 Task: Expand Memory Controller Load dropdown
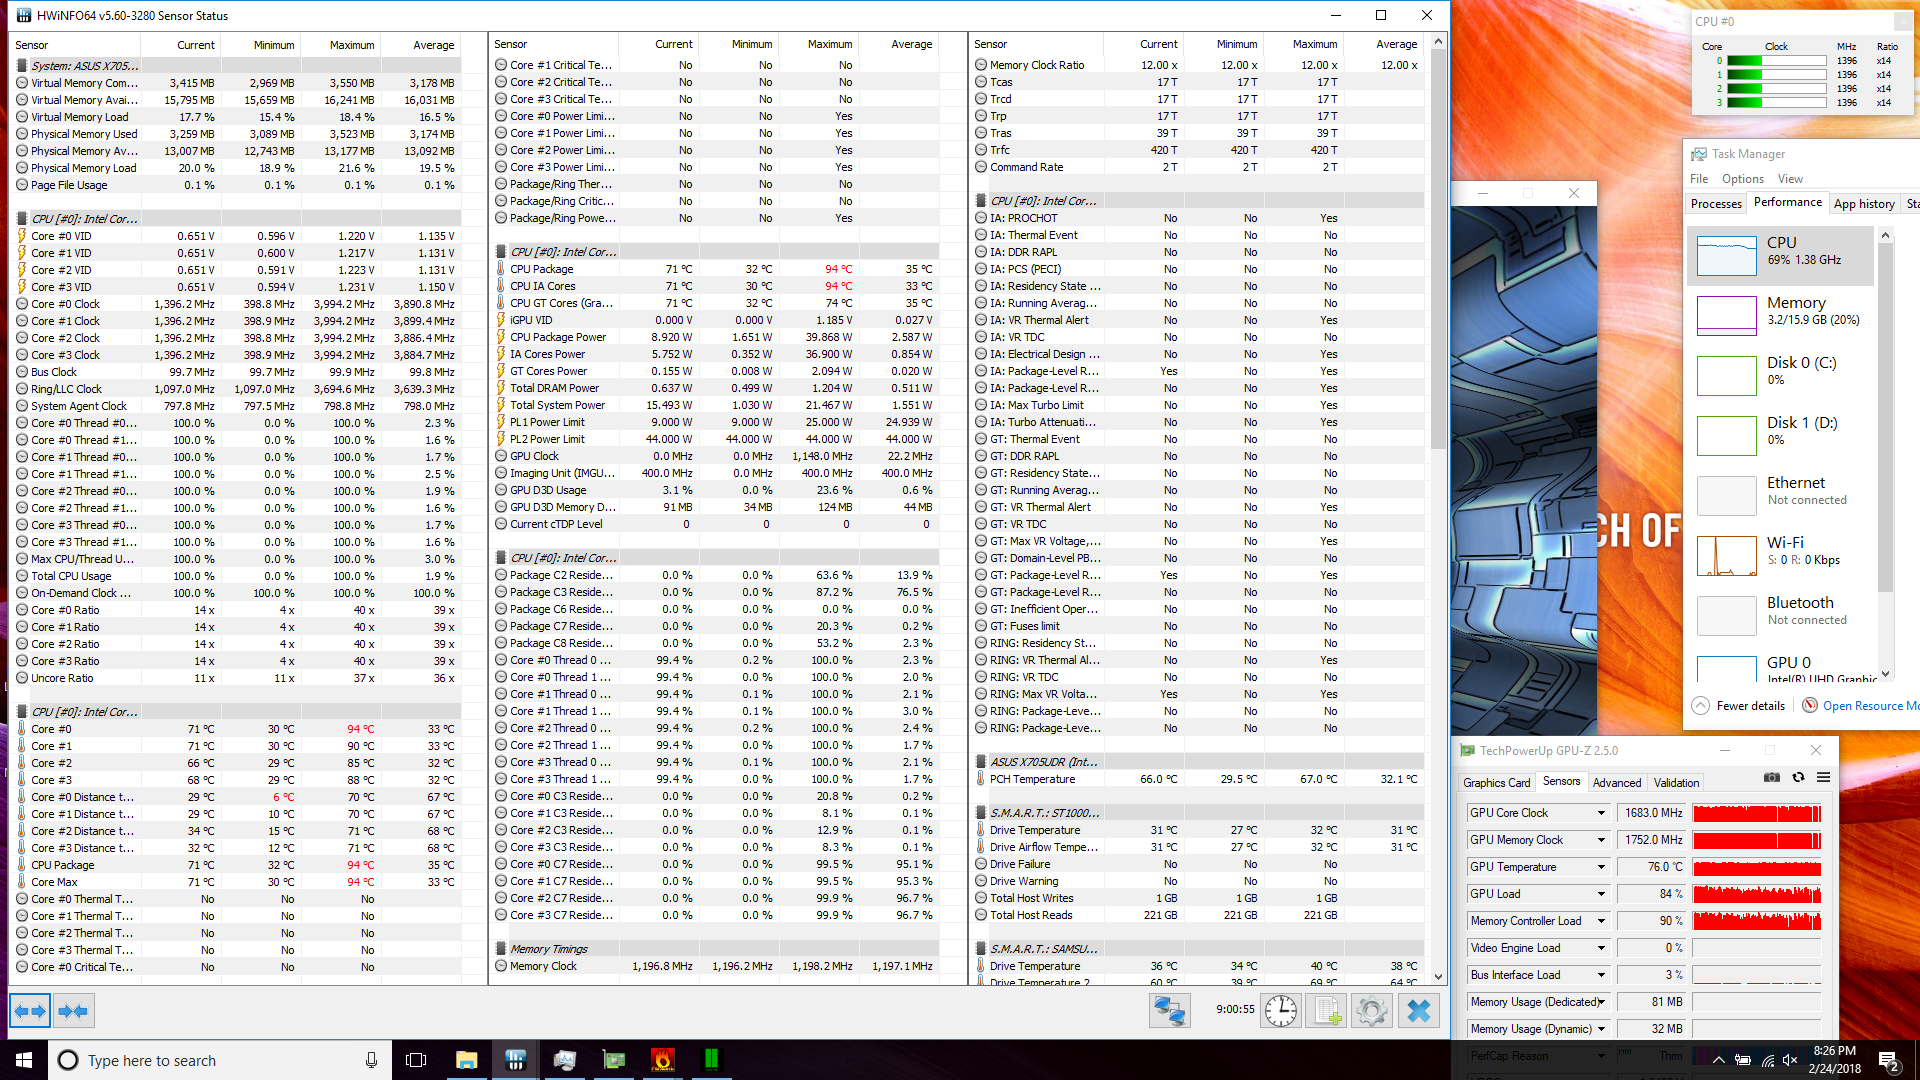click(1601, 921)
